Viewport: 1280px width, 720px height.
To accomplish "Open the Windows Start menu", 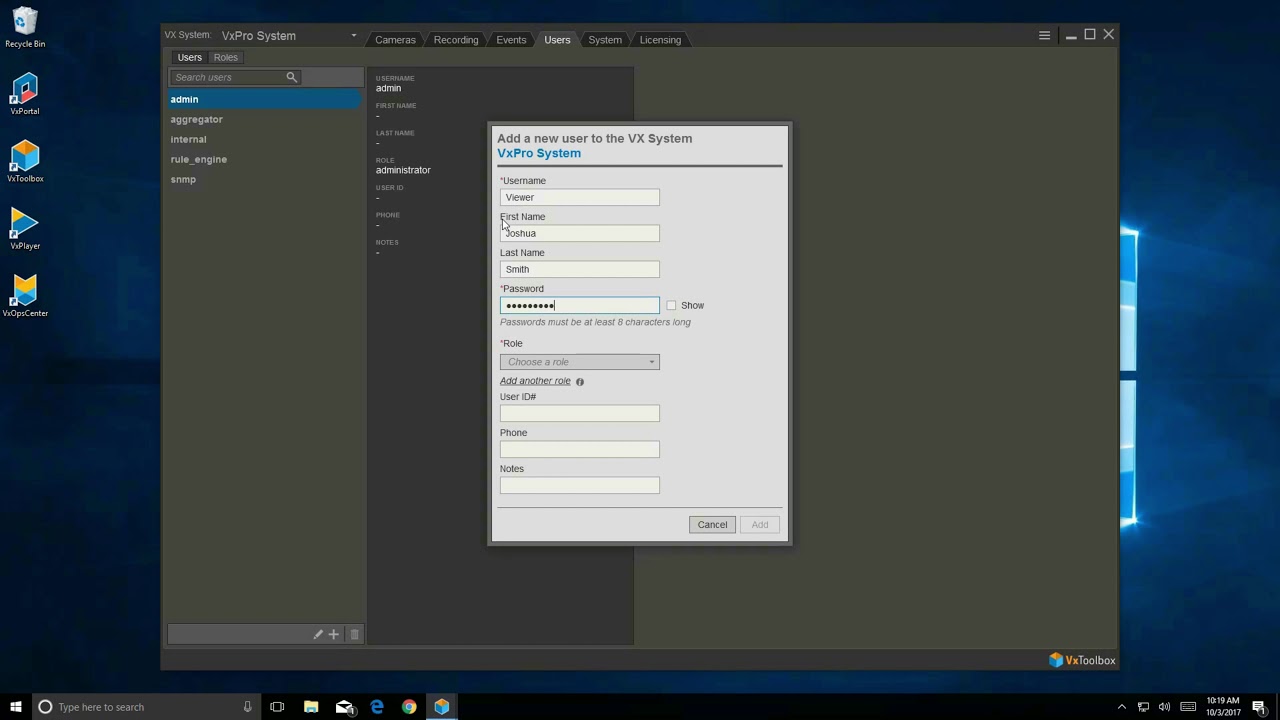I will coord(15,707).
